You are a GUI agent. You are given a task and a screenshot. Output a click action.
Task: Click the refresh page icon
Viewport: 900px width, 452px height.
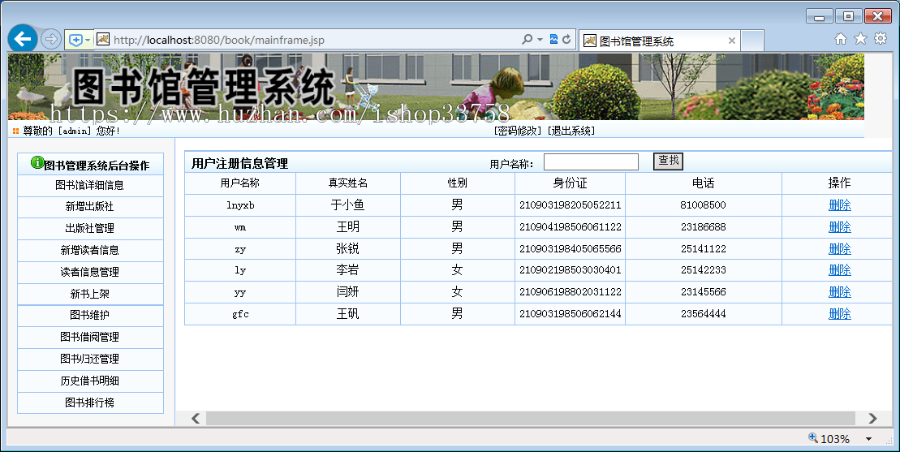567,40
